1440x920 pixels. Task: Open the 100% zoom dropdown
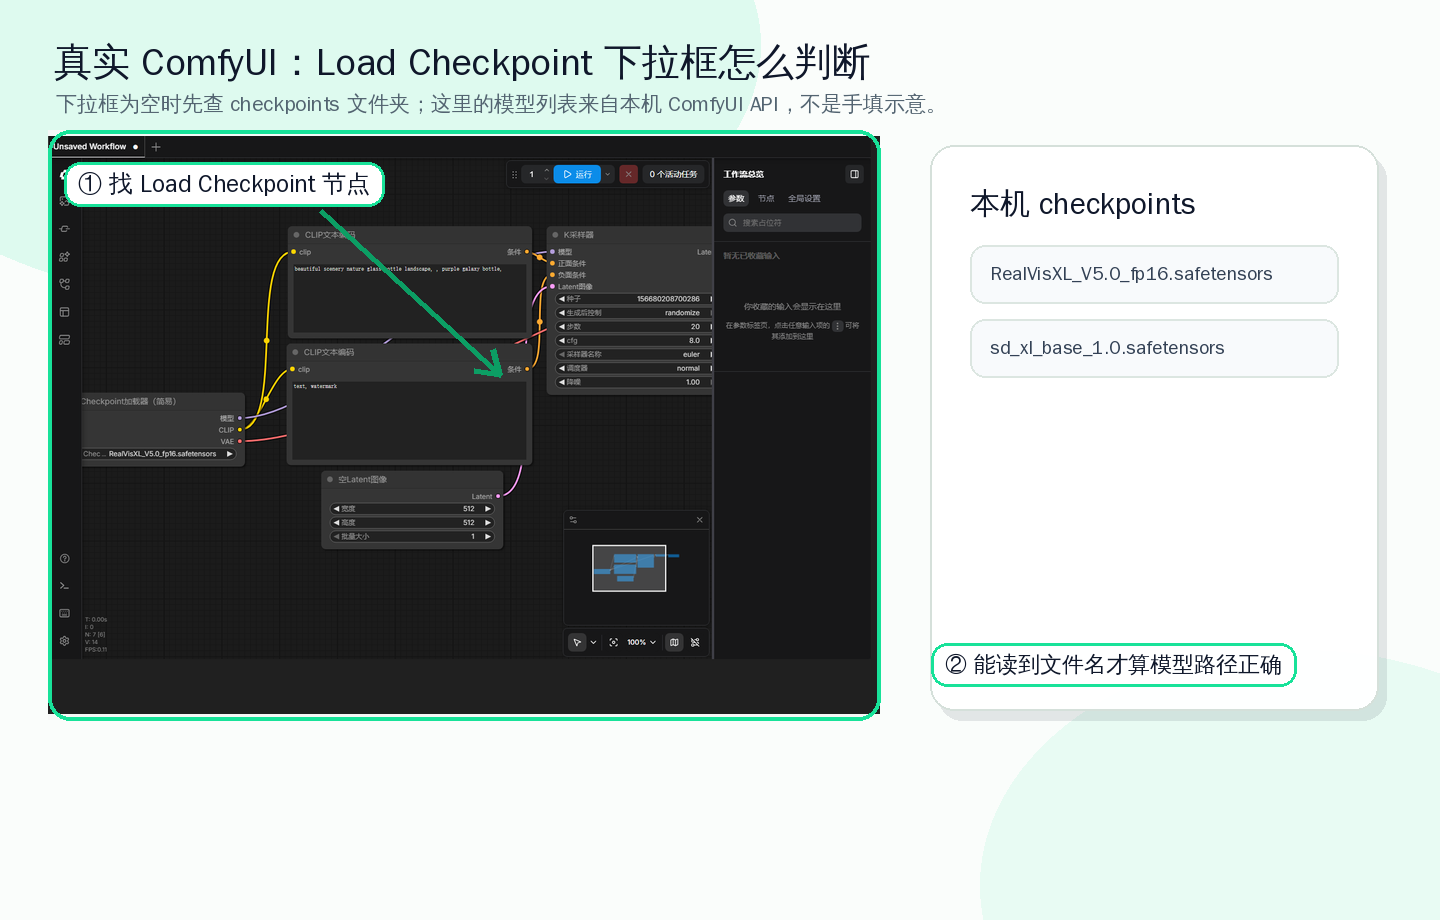click(x=641, y=642)
